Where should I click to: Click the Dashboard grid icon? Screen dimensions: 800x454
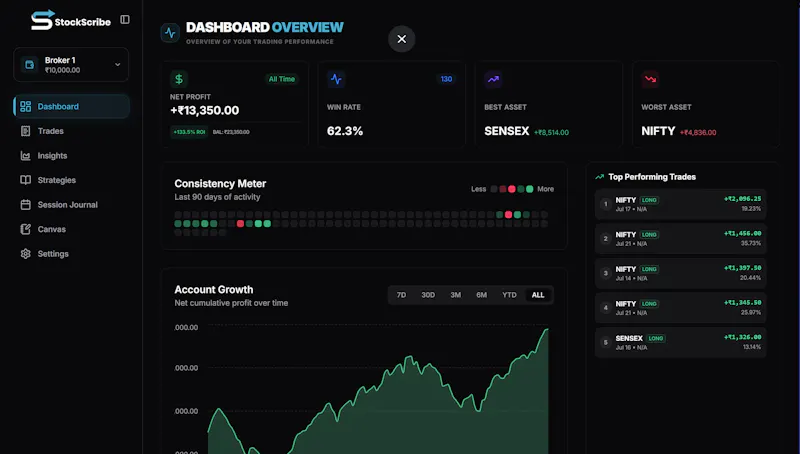click(26, 106)
